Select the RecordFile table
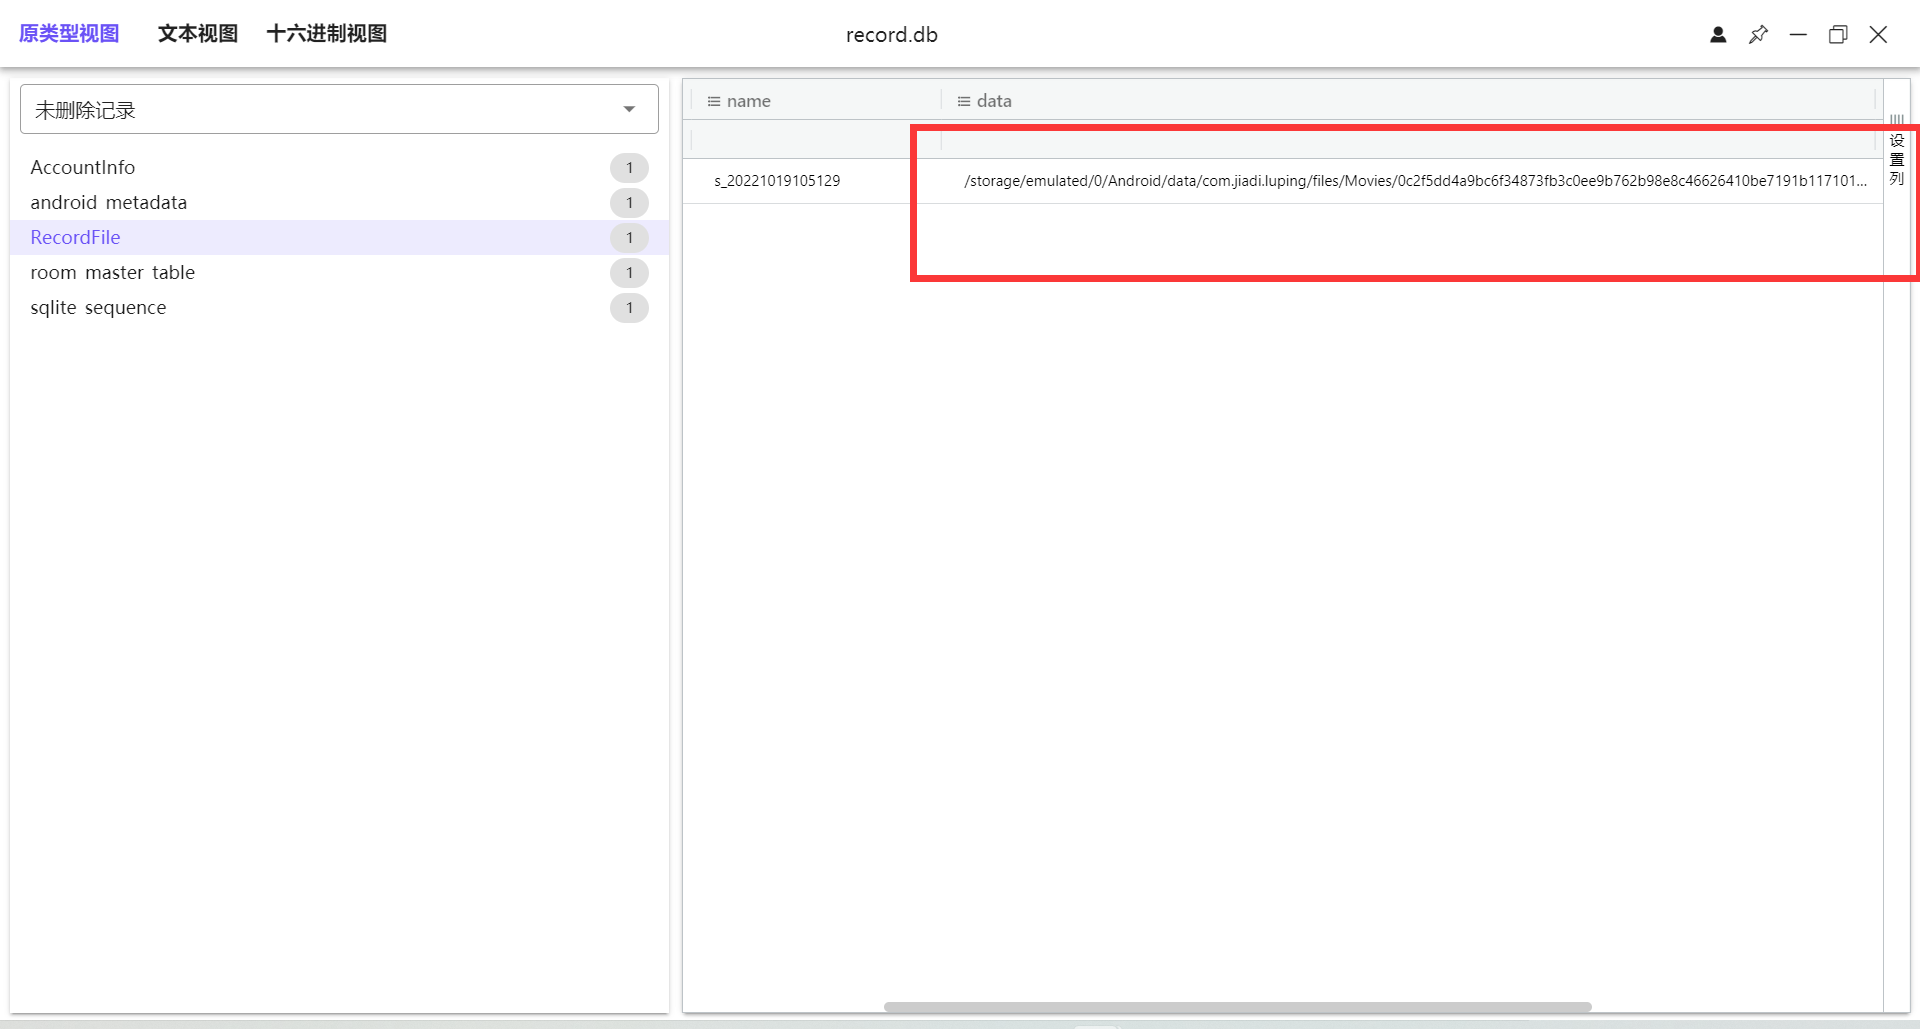The height and width of the screenshot is (1029, 1920). click(x=339, y=238)
